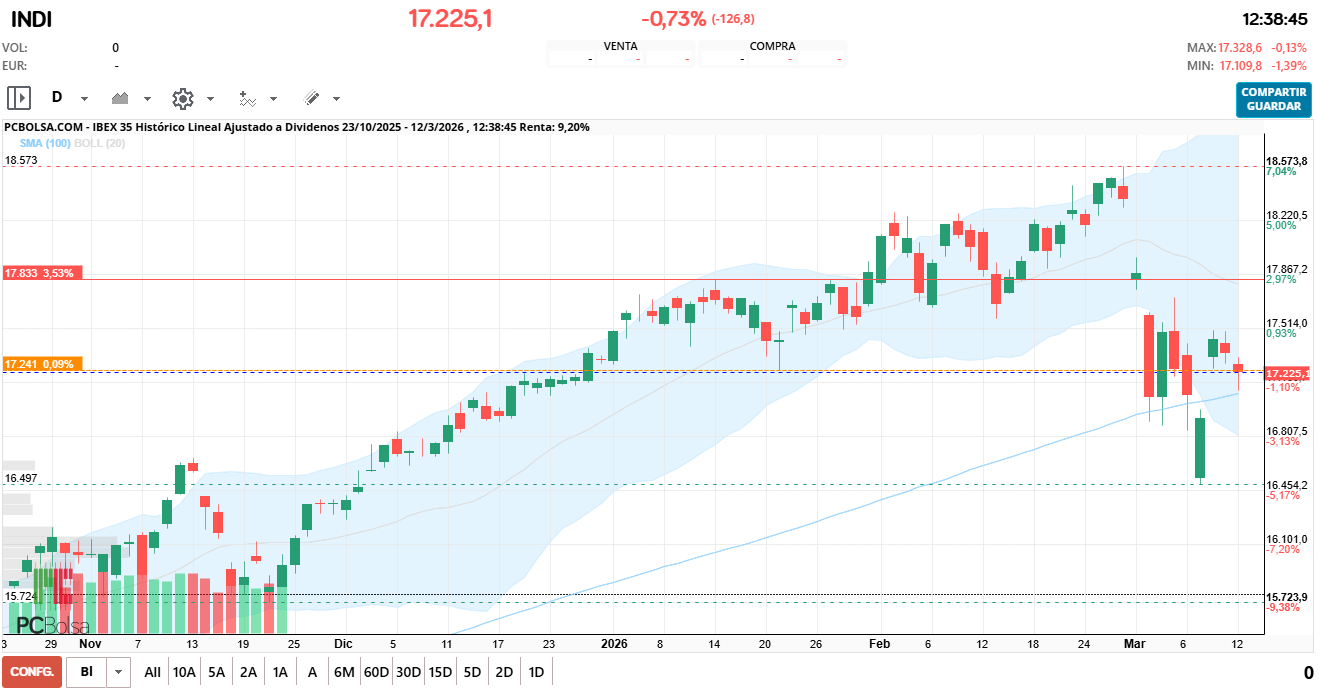1327x693 pixels.
Task: Open the timeframe dropdown next to D
Action: point(84,97)
